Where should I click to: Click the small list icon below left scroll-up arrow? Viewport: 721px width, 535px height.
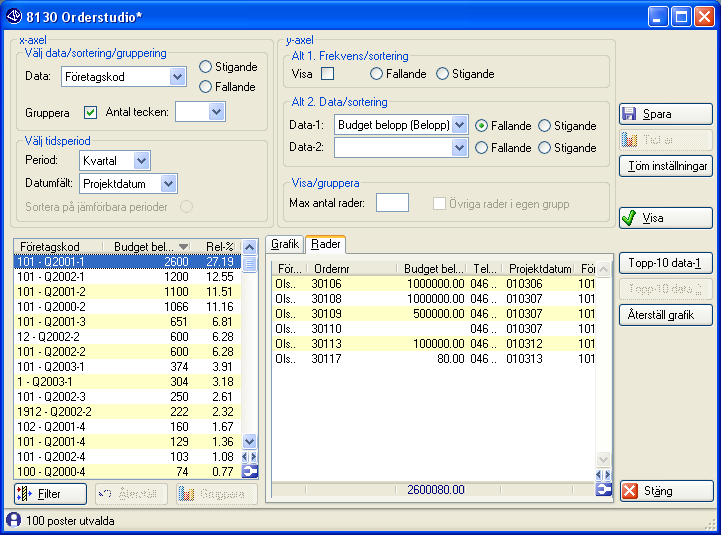pos(249,264)
